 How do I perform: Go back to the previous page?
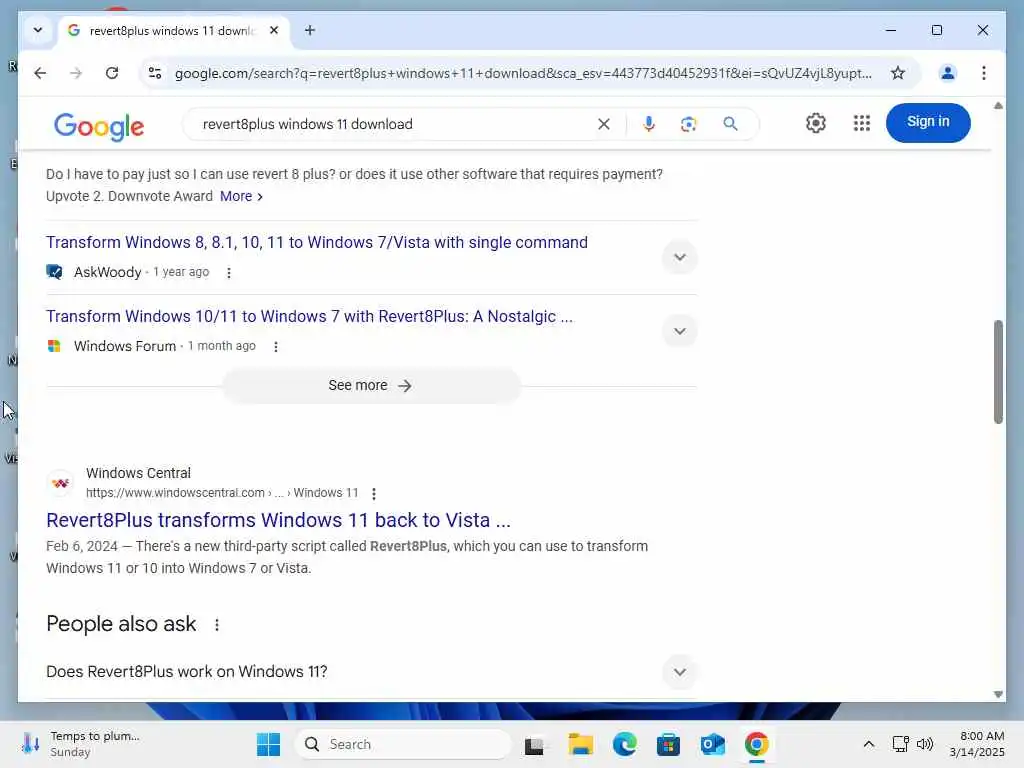40,73
